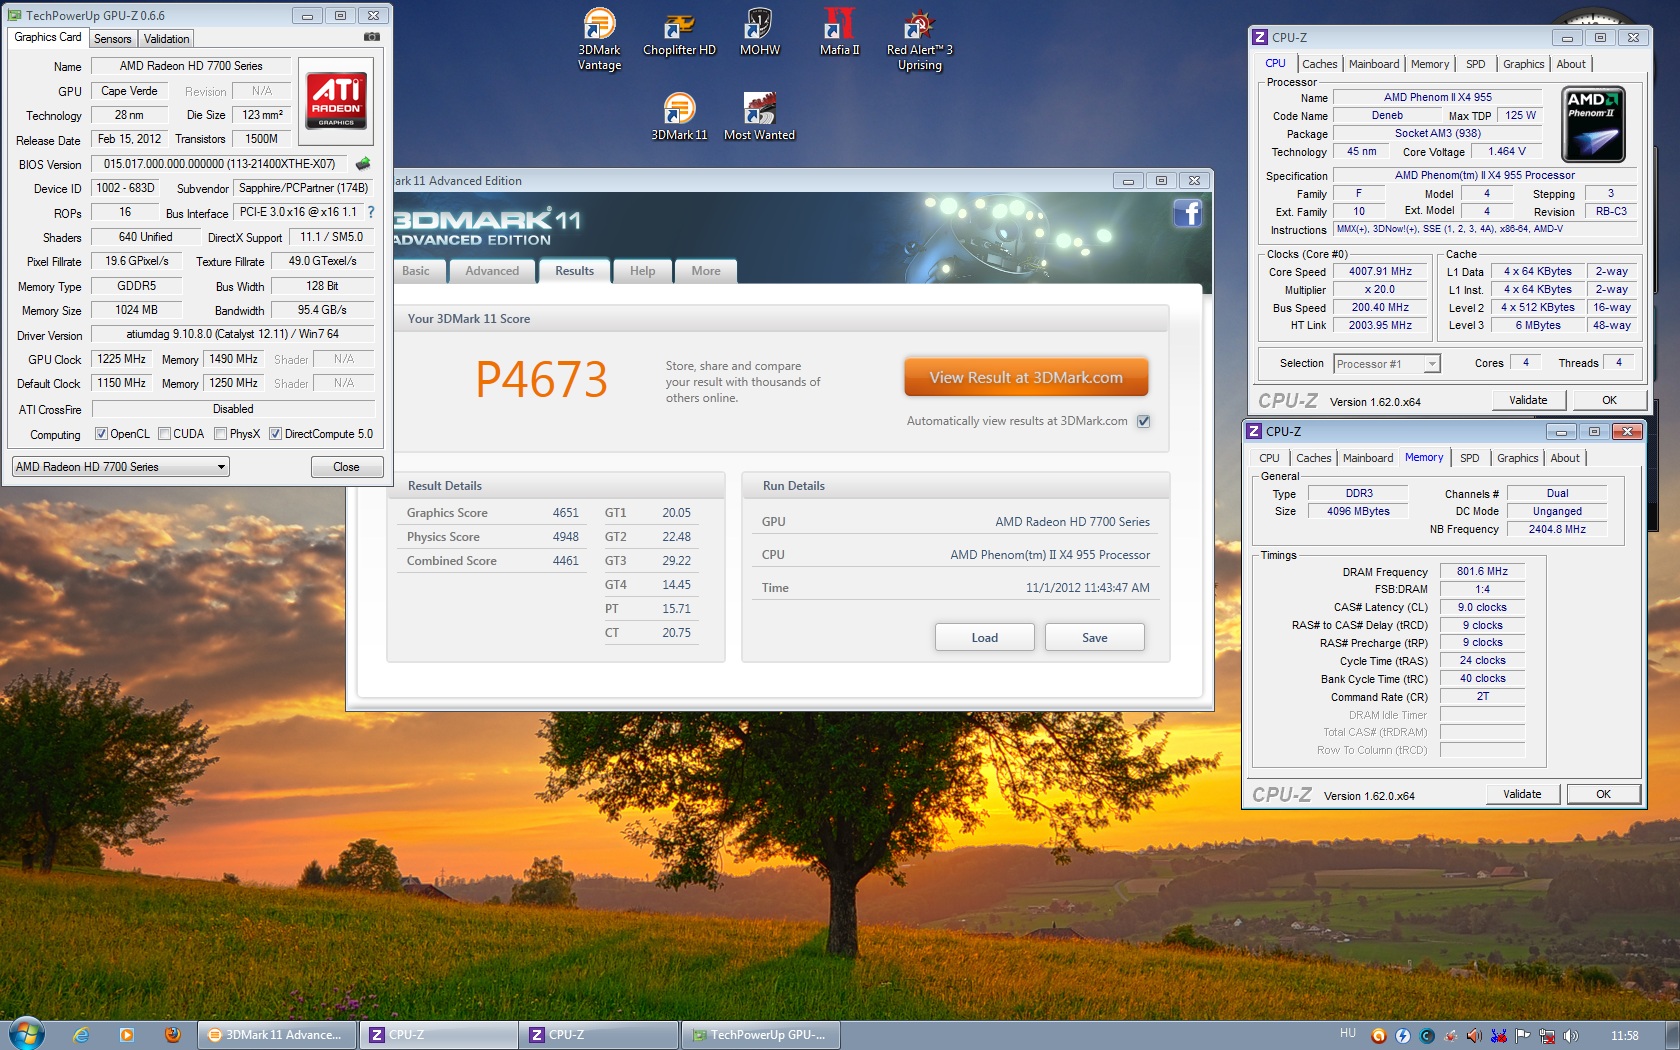
Task: Click the ATI Radeon Graphics logo
Action: pos(336,101)
